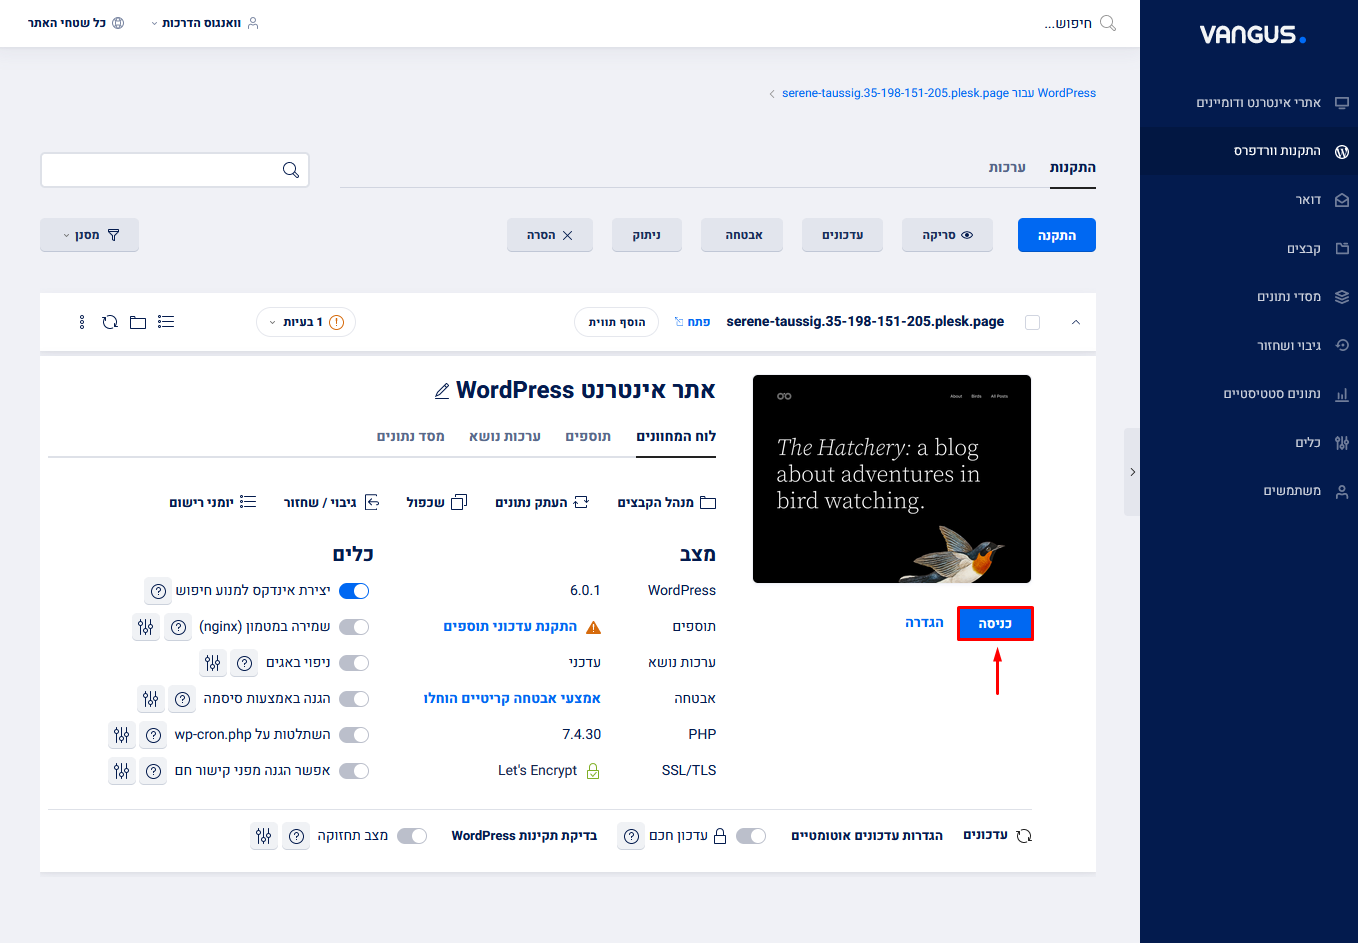Click the אבטחה toolbar button

pyautogui.click(x=742, y=235)
